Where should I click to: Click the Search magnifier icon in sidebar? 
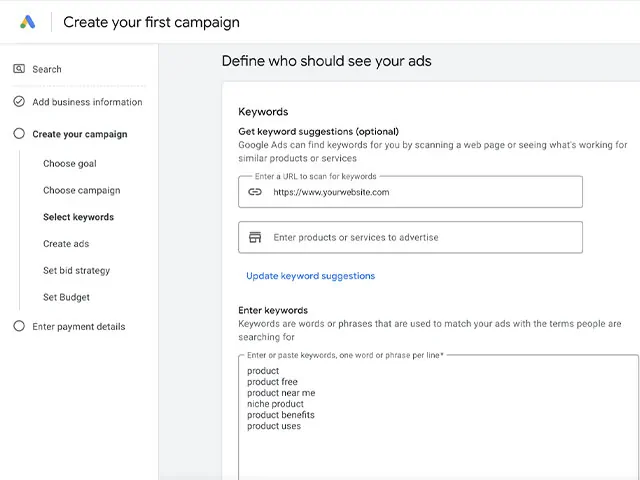coord(19,69)
